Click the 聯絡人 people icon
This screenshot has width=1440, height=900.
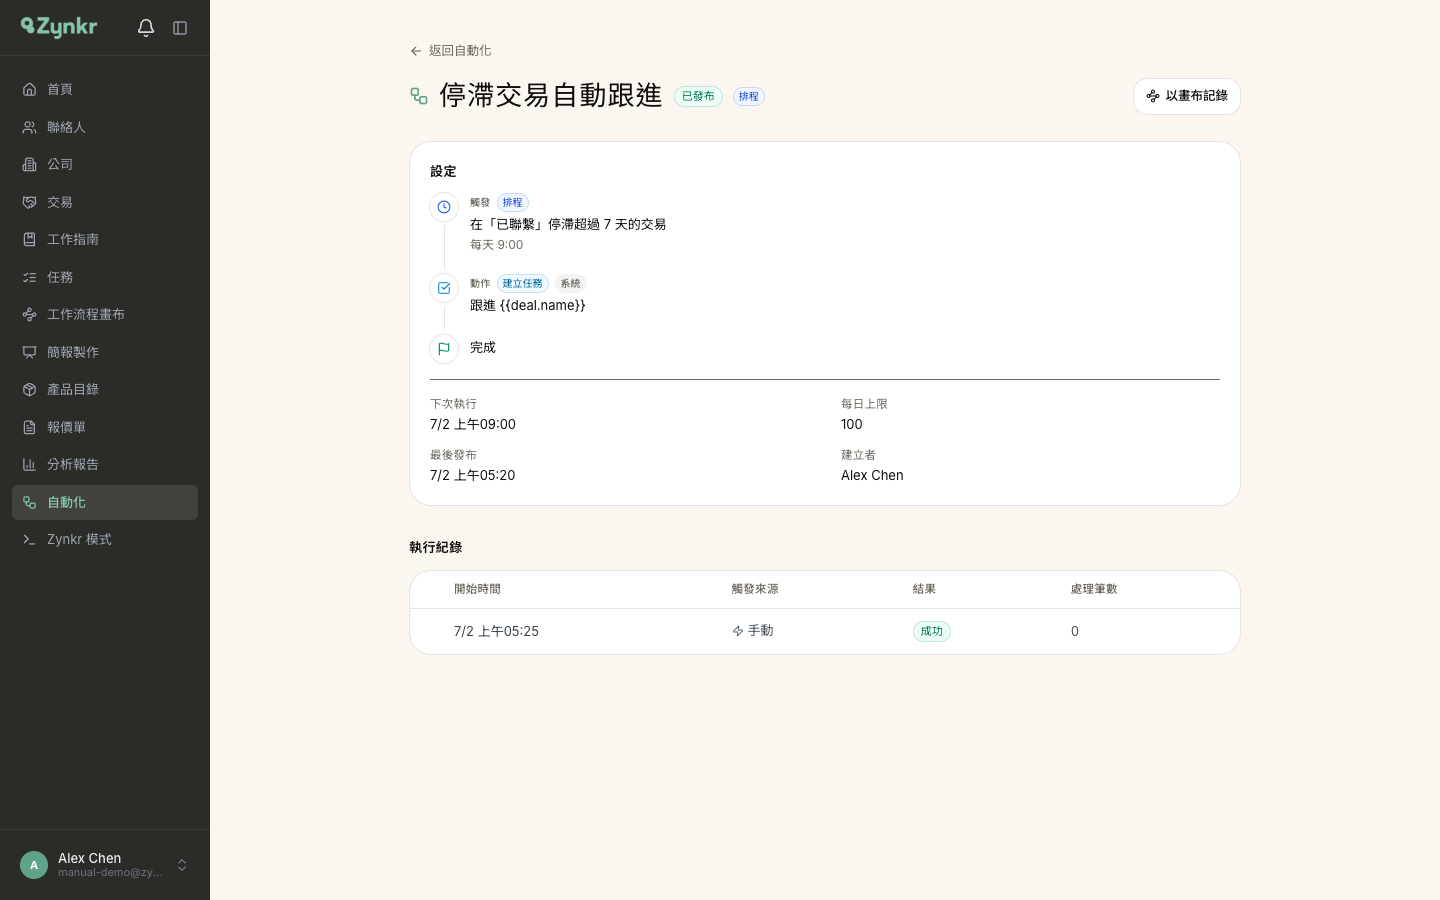click(x=30, y=127)
